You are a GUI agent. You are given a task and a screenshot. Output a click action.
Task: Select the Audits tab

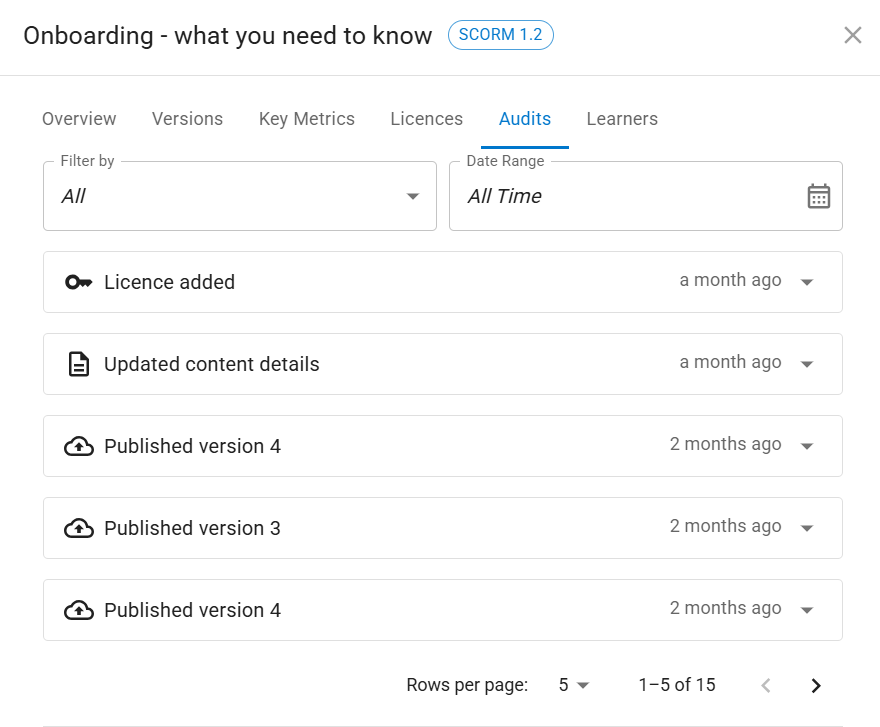(524, 119)
